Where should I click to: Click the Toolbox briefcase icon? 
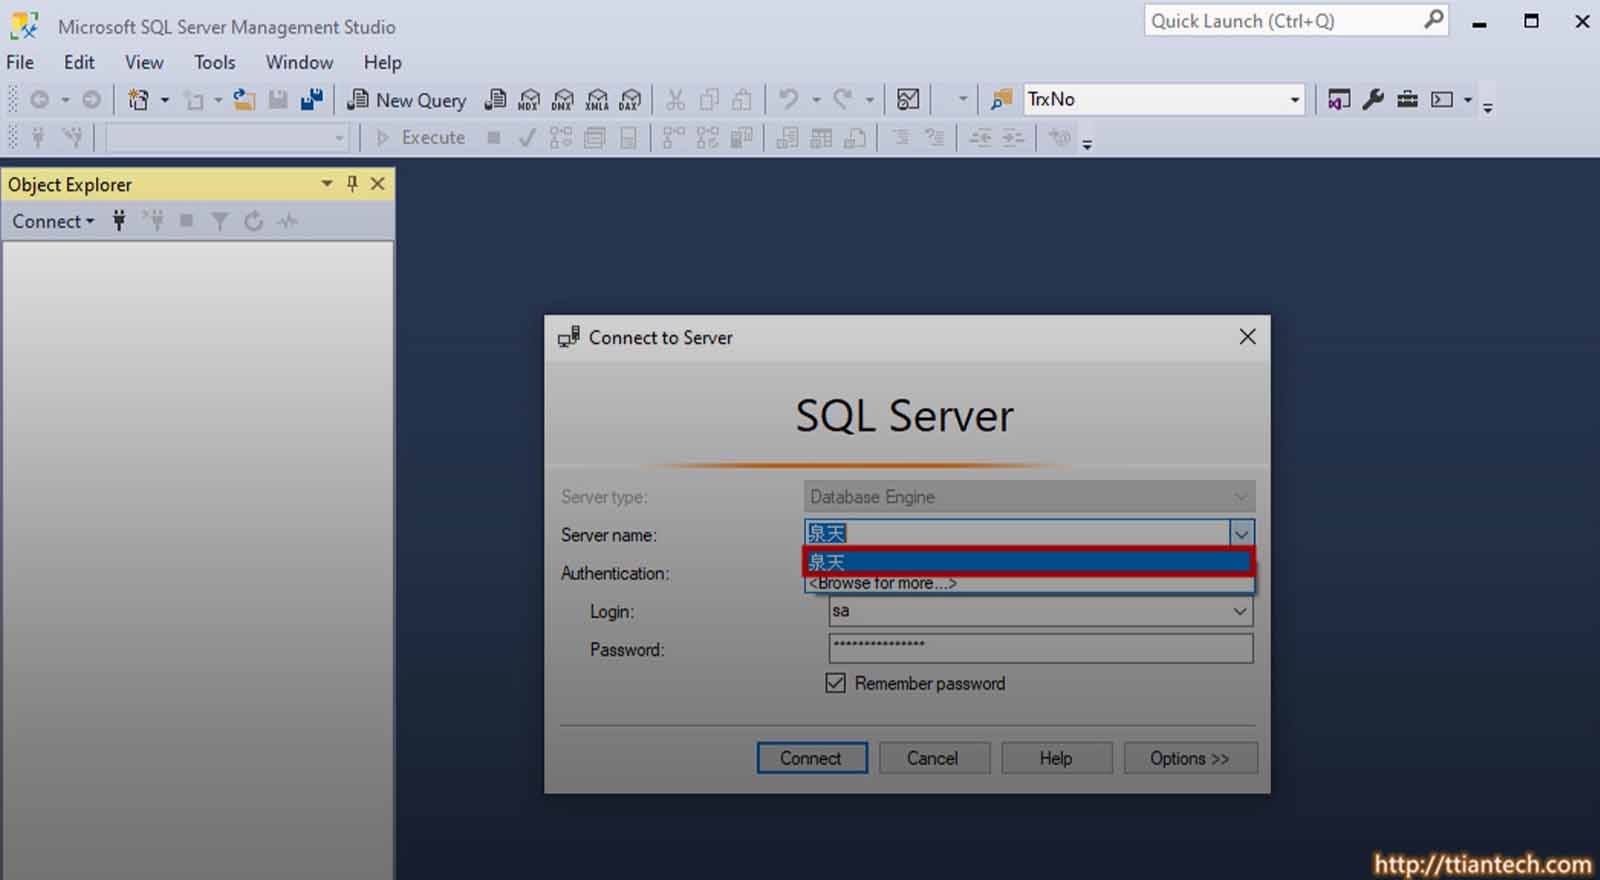click(1407, 99)
